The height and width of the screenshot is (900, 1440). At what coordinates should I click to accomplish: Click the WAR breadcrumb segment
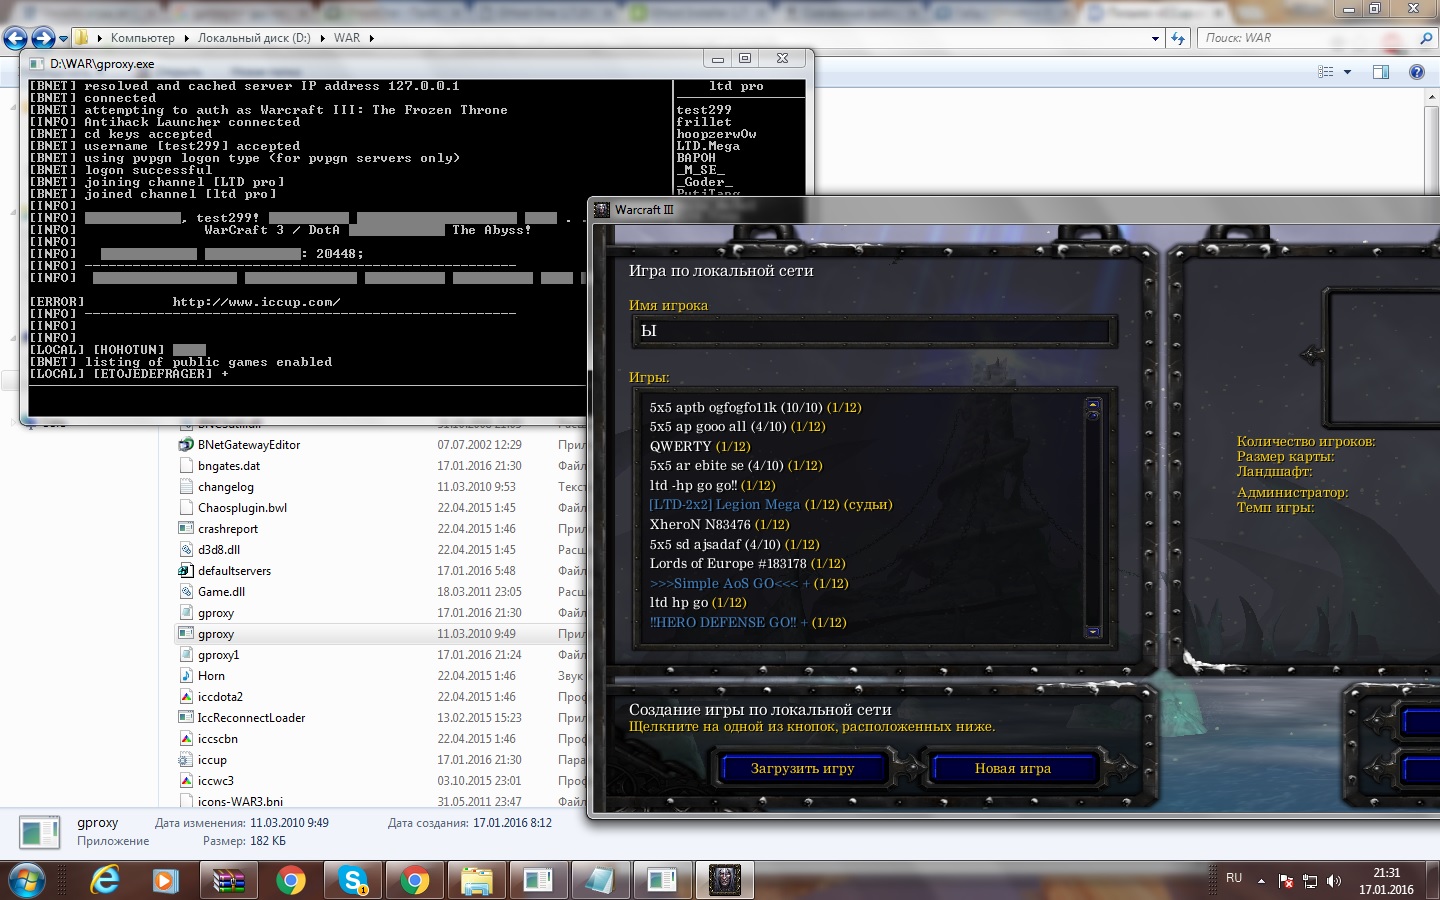[x=347, y=38]
